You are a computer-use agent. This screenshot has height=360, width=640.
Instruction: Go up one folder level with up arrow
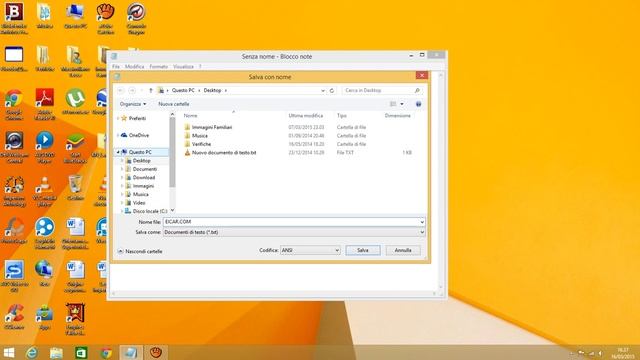point(151,90)
